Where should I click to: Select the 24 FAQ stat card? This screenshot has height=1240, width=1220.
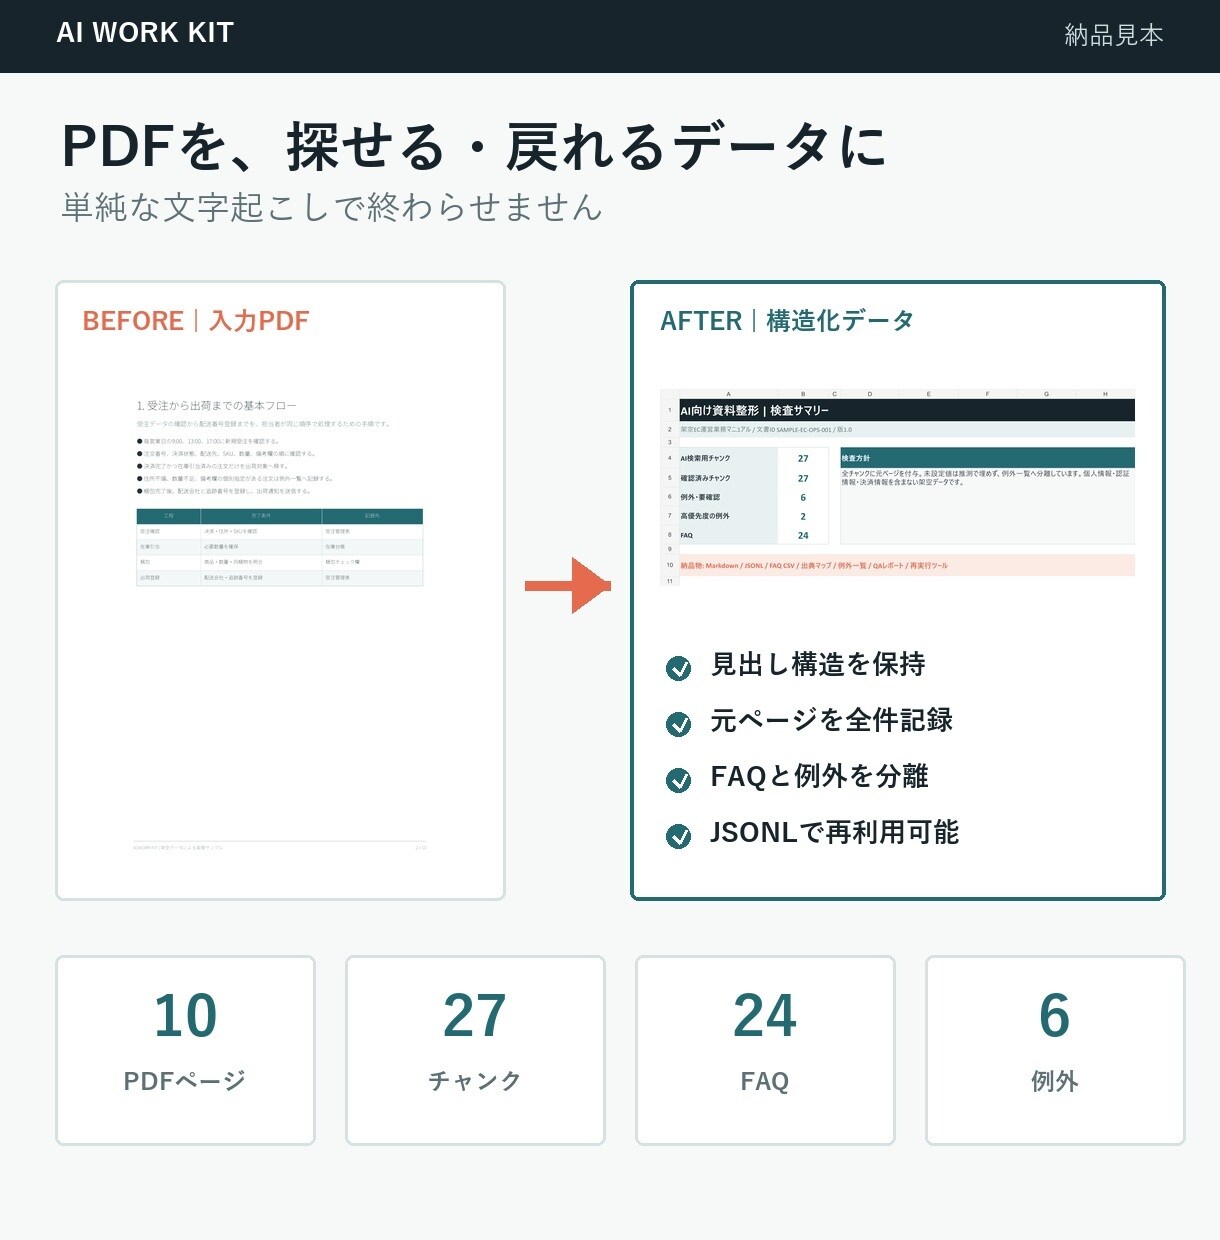tap(765, 1050)
